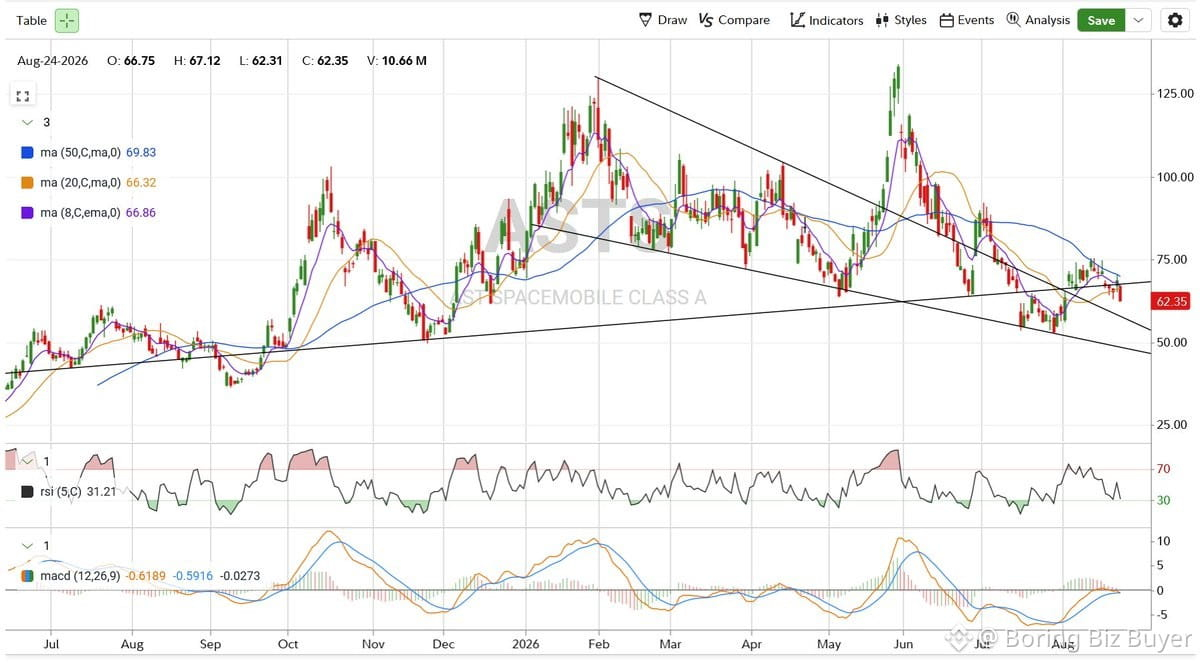Select the macd (12,26,9) legend label

coord(81,576)
